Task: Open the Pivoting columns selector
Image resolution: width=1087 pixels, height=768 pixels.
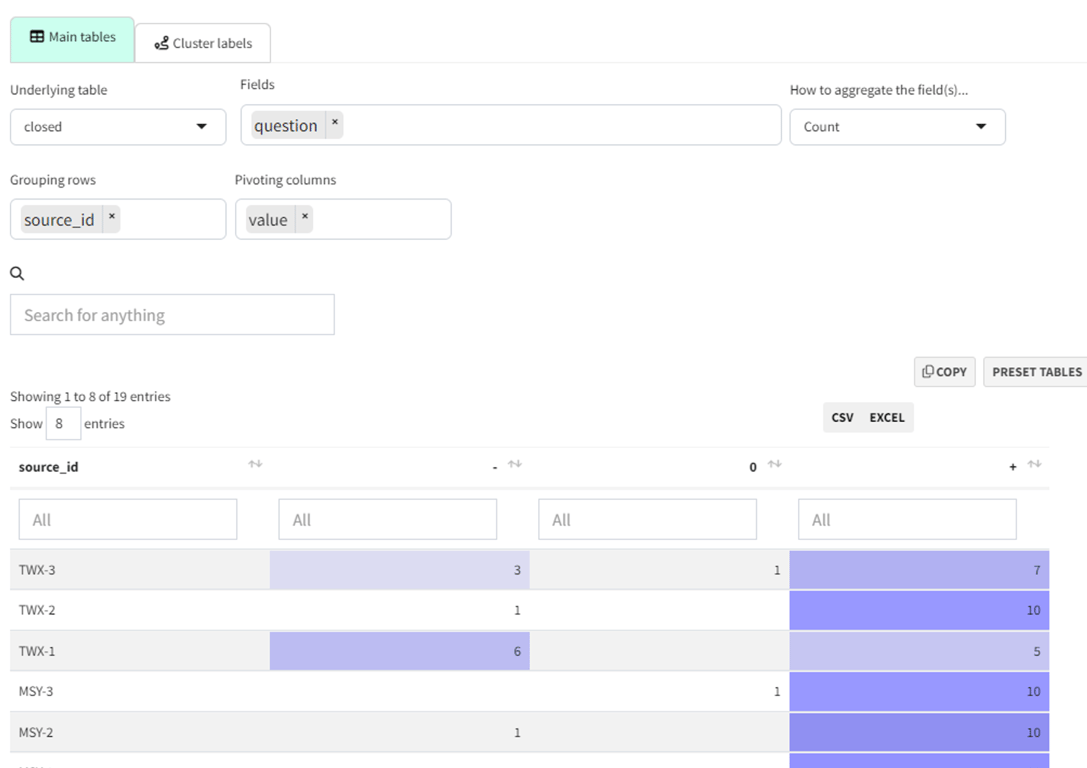Action: (380, 220)
